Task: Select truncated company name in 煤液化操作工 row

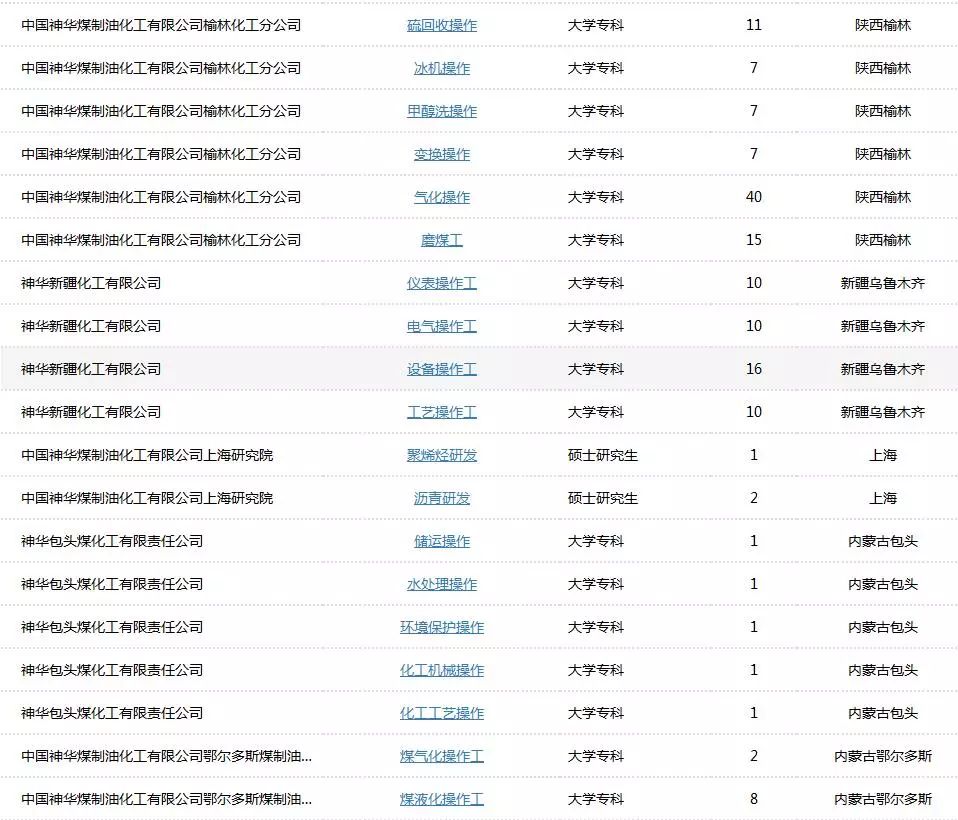Action: (x=166, y=799)
